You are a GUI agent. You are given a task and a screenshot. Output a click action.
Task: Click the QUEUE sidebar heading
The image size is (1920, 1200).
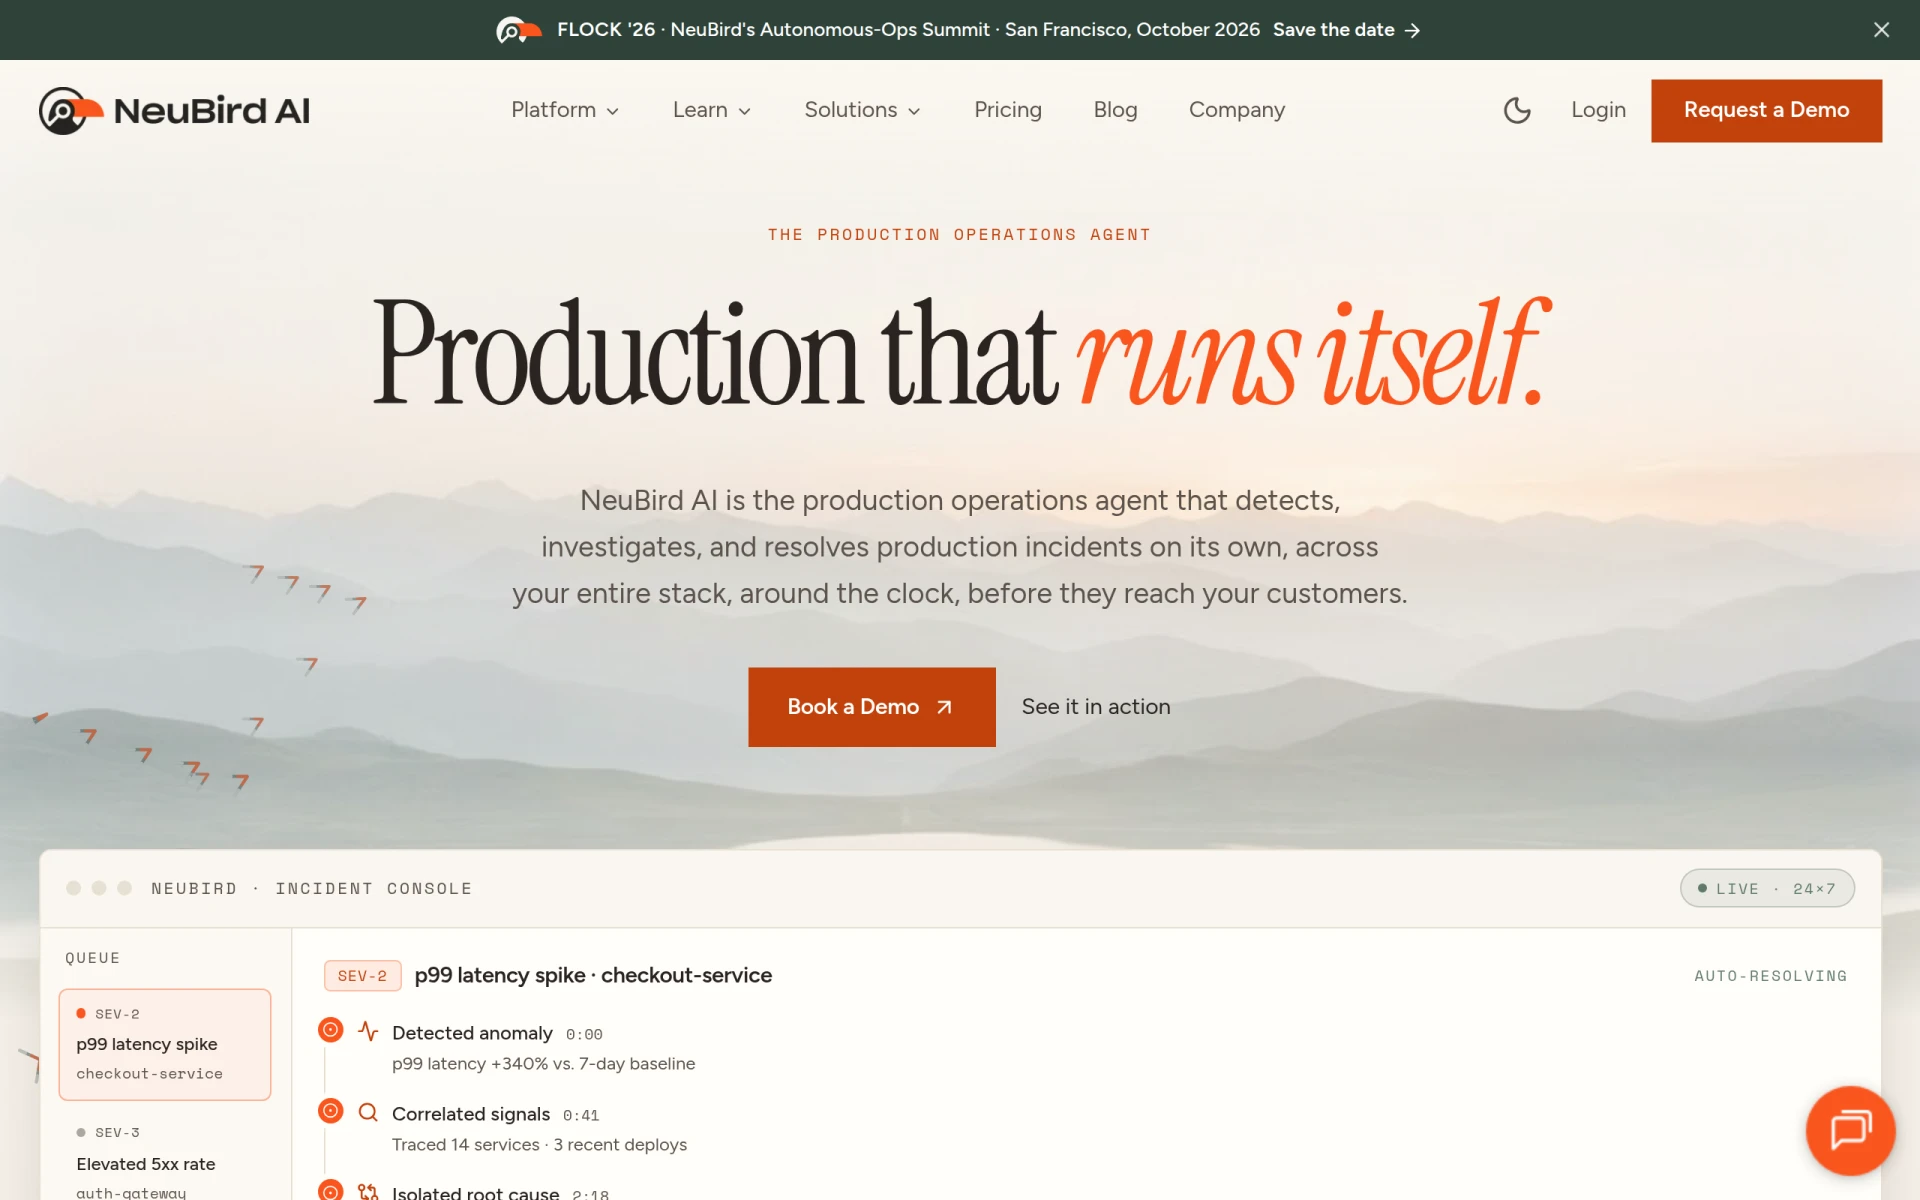pos(93,958)
